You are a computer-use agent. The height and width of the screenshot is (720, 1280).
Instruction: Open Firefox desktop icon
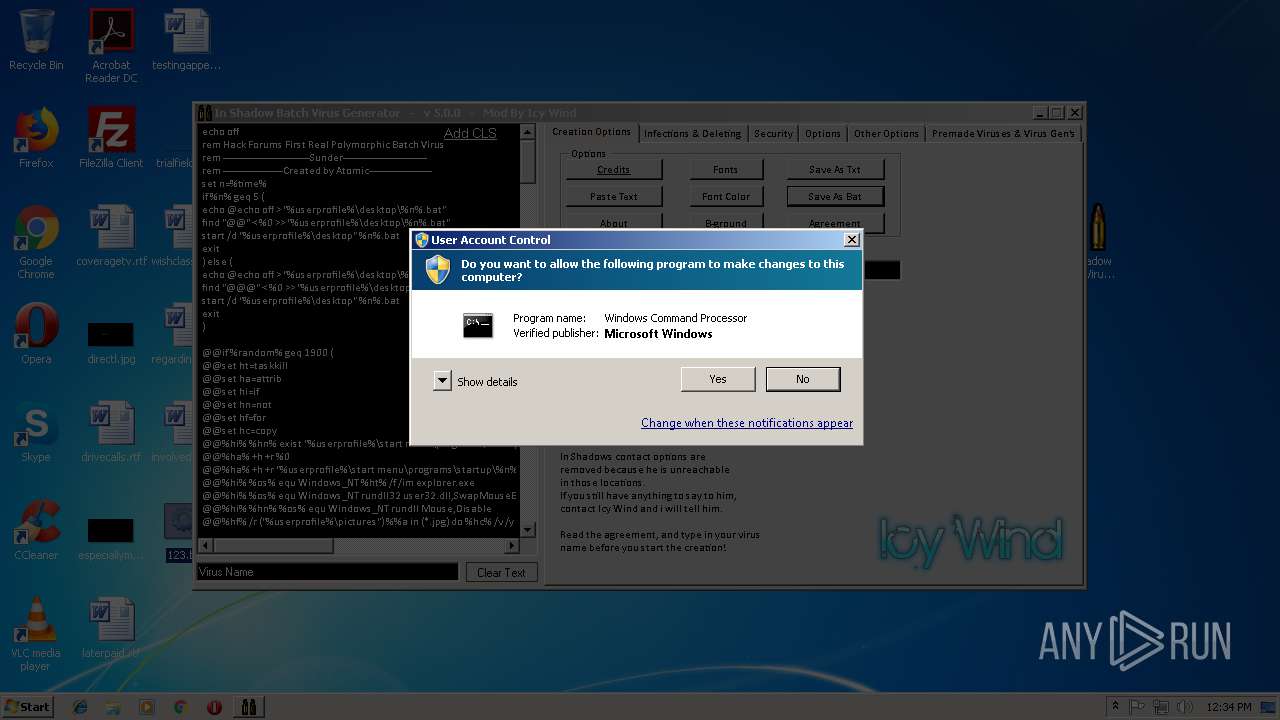(x=36, y=138)
